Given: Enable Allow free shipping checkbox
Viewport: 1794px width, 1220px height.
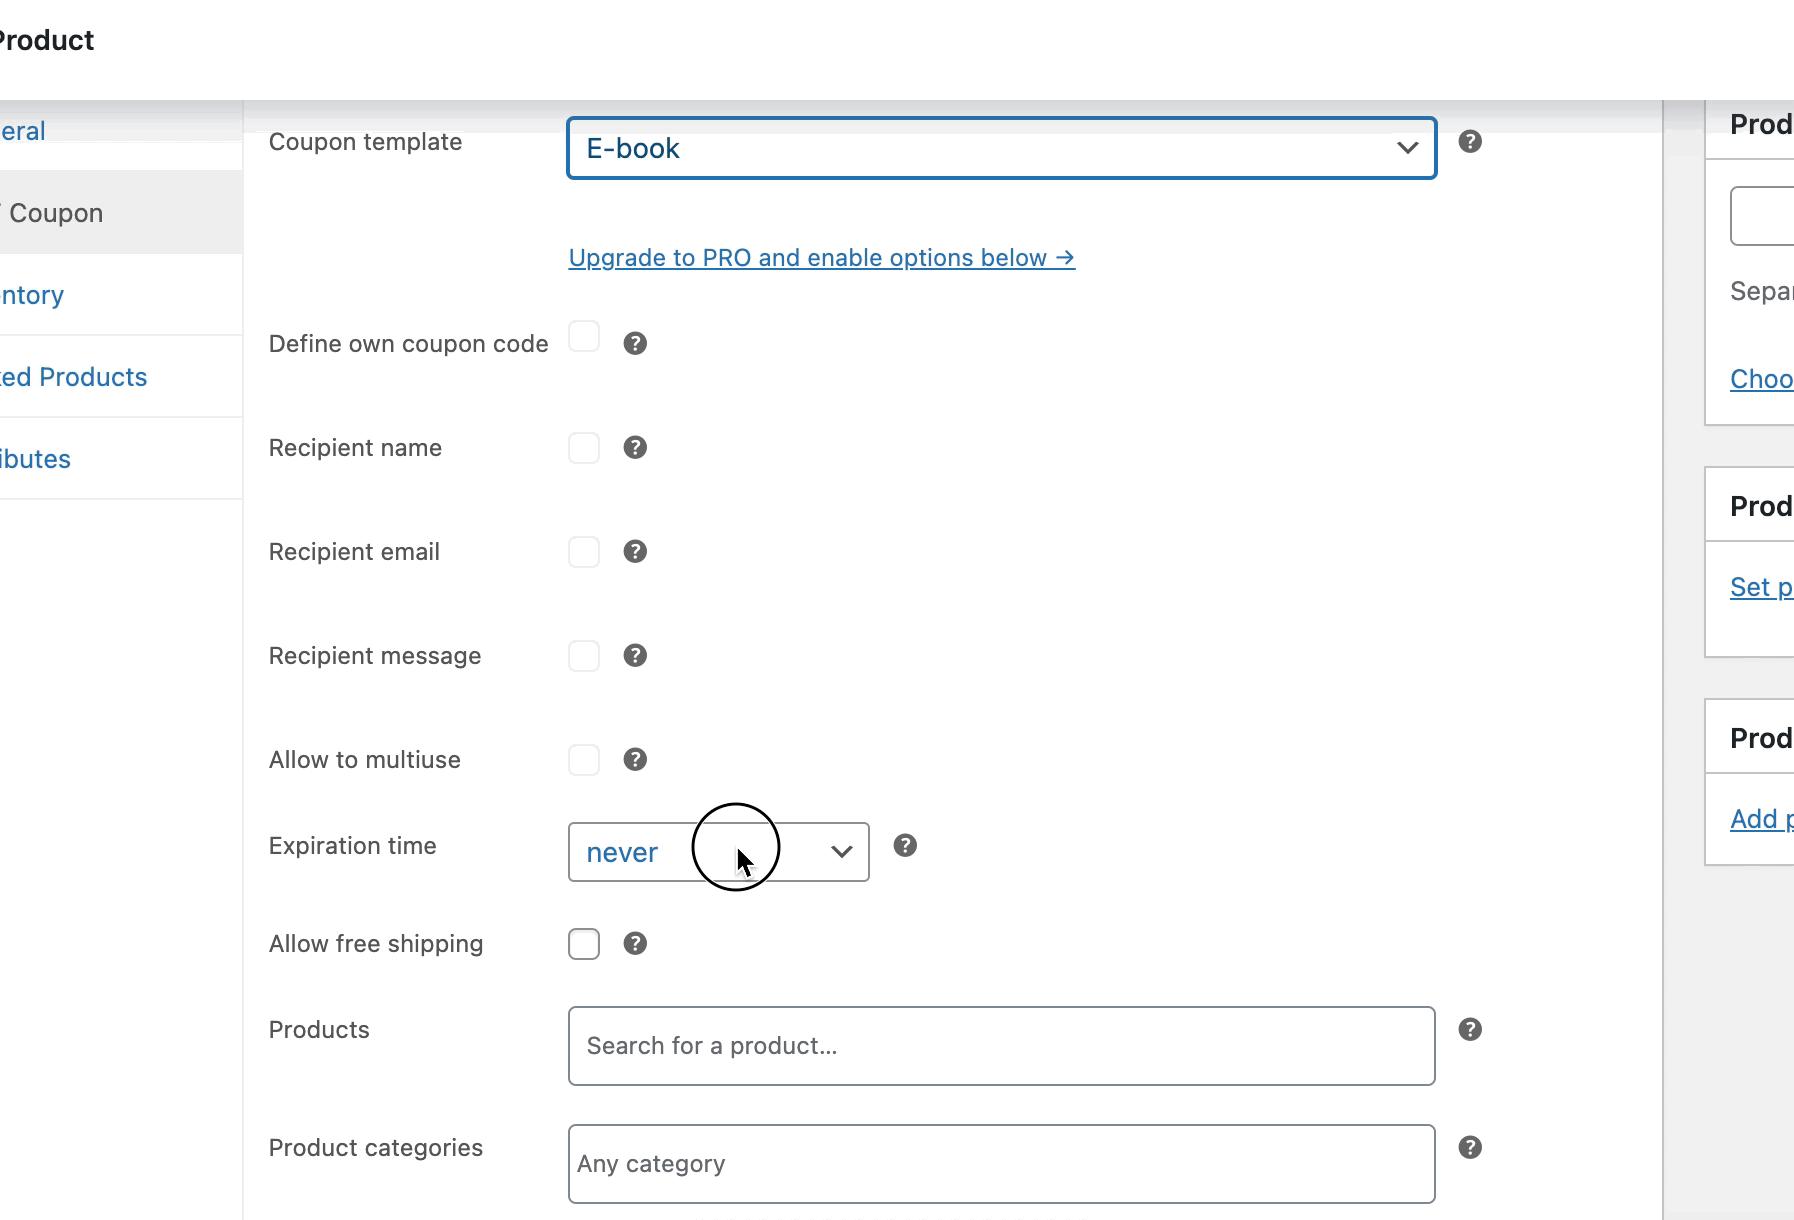Looking at the screenshot, I should pyautogui.click(x=584, y=943).
